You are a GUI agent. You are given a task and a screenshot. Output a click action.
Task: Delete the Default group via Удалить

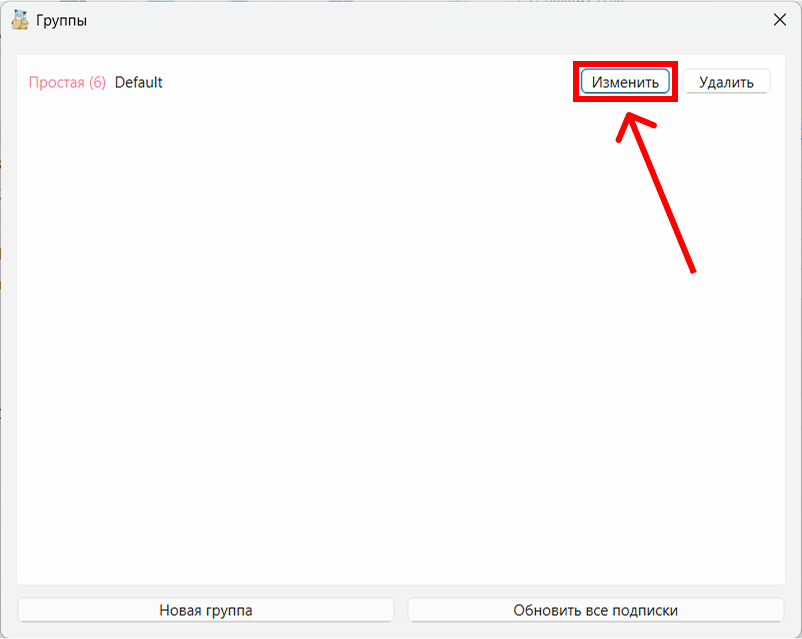(x=726, y=82)
